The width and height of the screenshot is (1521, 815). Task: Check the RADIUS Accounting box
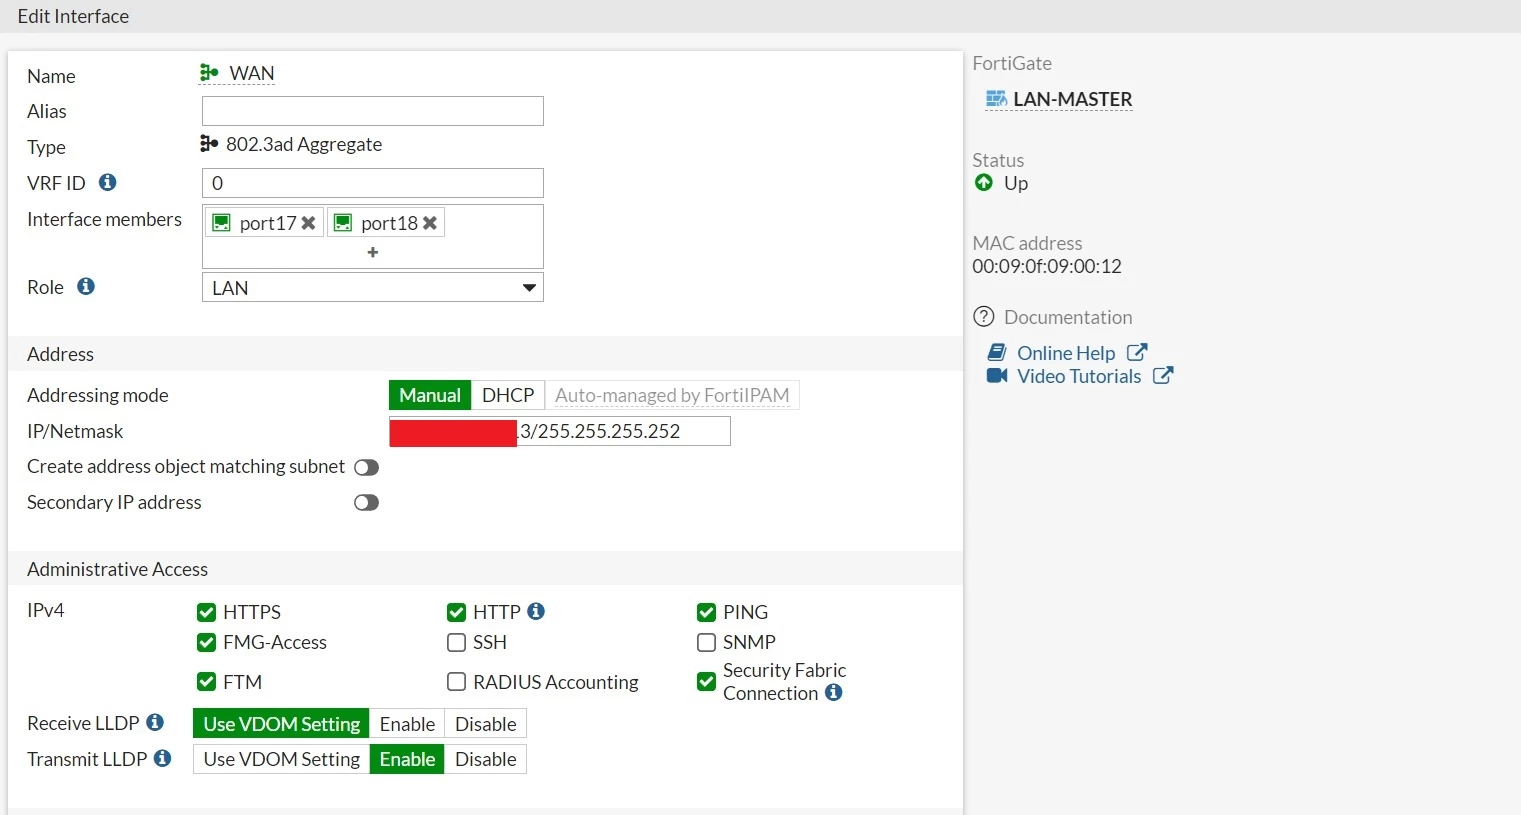(x=457, y=682)
